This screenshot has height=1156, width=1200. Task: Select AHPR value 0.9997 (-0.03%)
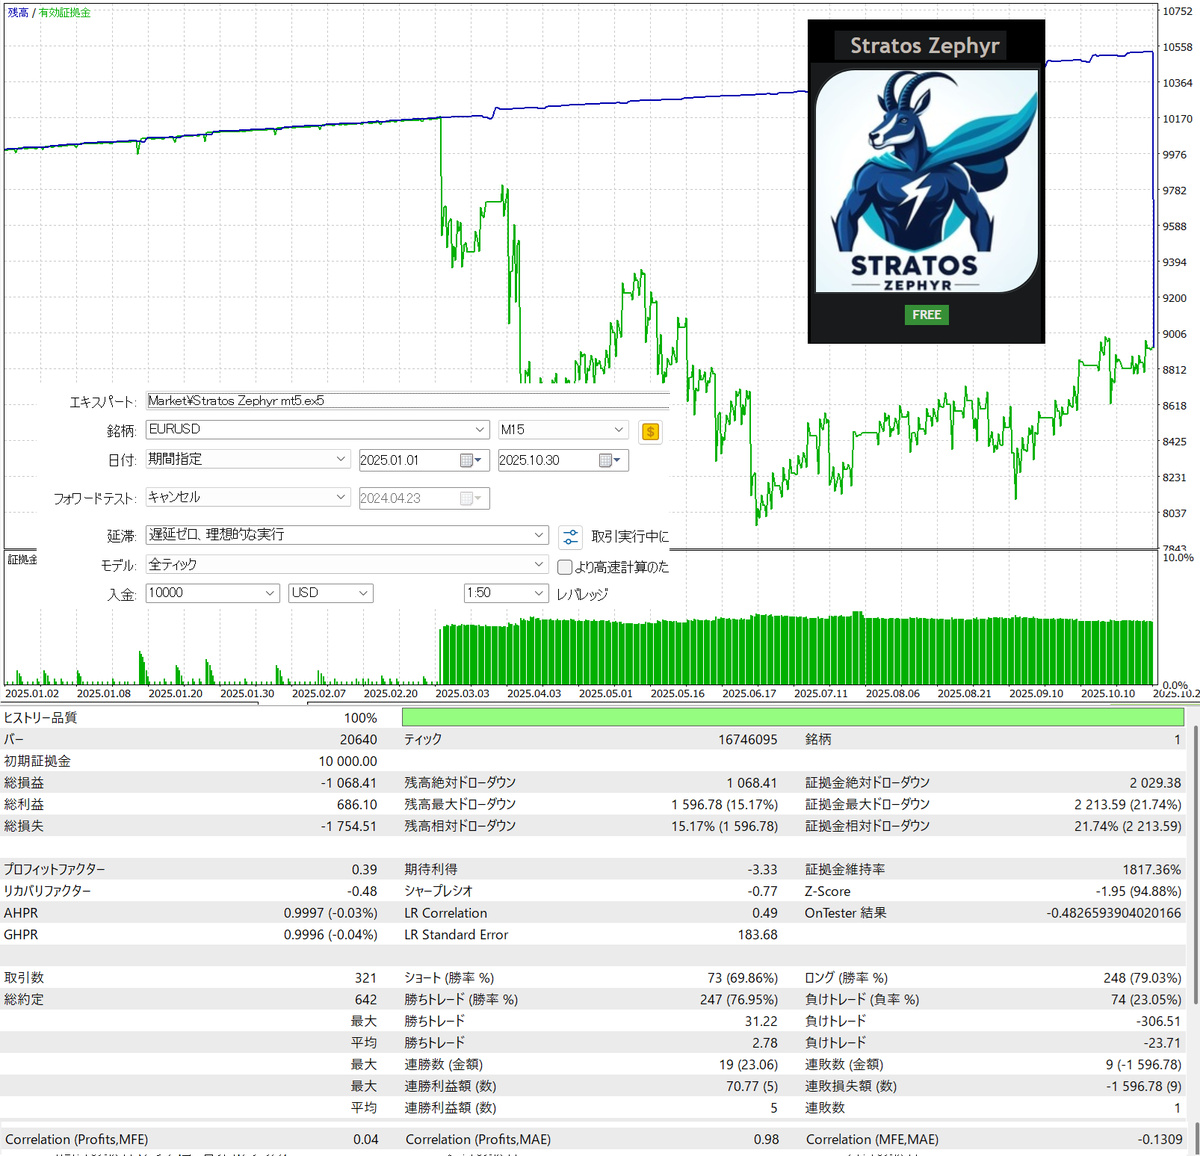pyautogui.click(x=330, y=913)
